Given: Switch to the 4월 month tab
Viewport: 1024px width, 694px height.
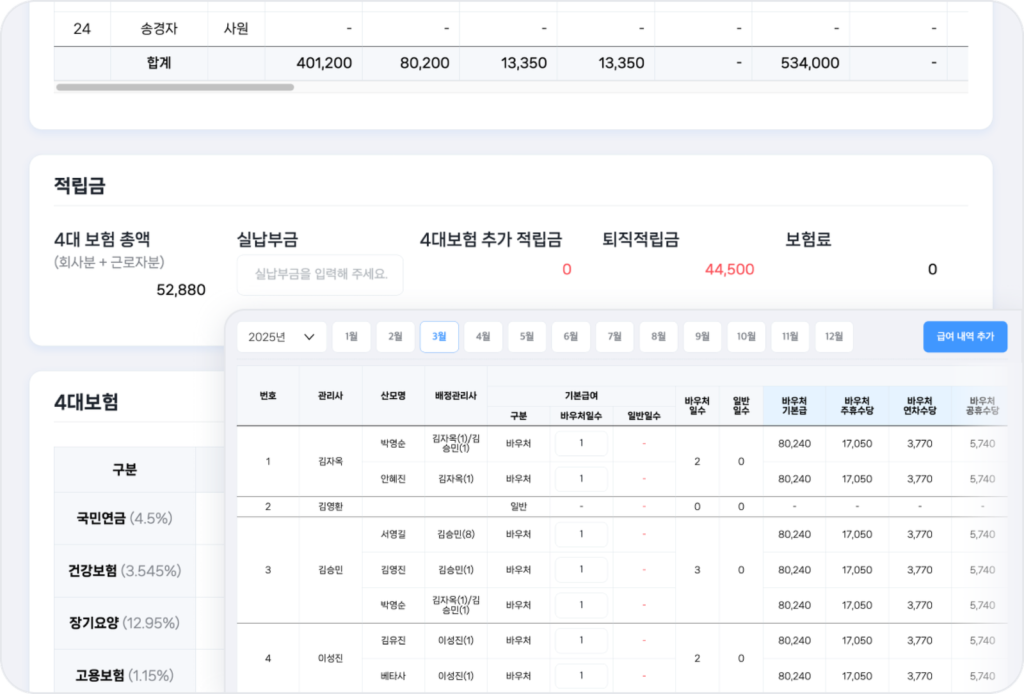Looking at the screenshot, I should pyautogui.click(x=483, y=337).
